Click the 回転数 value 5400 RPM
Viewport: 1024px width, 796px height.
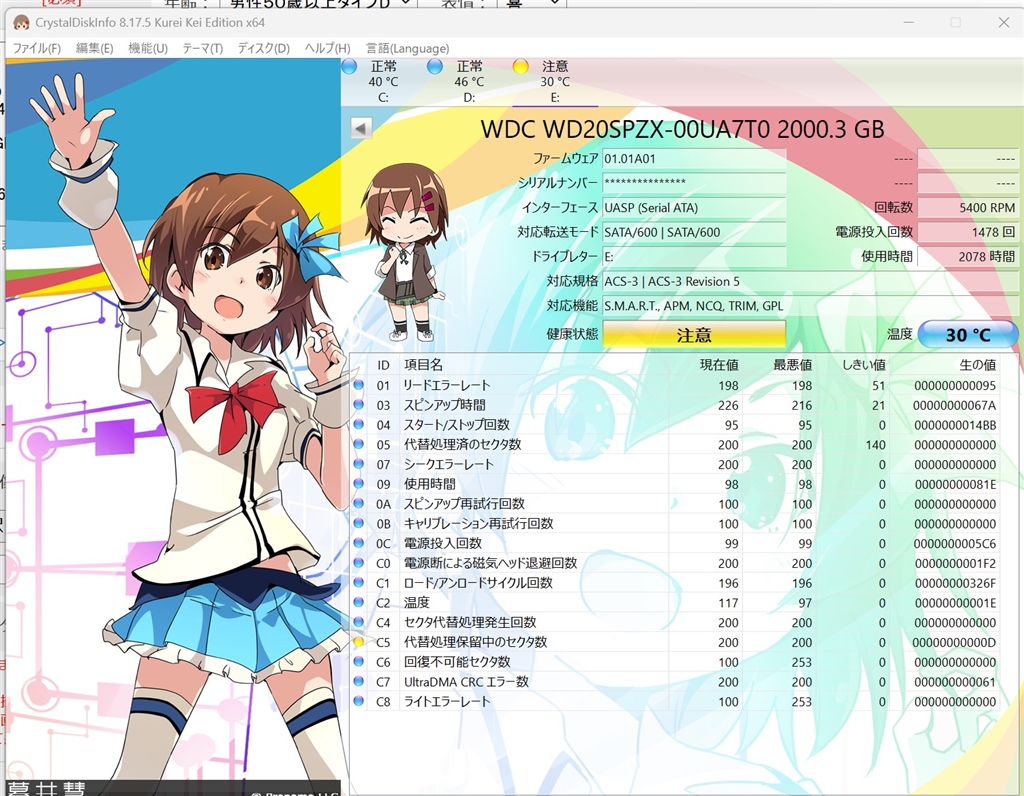point(968,208)
